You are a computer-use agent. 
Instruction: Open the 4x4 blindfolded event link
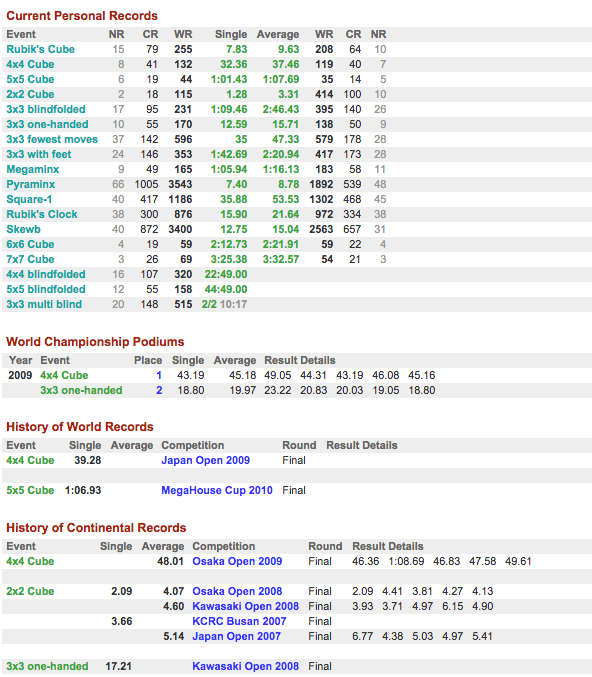coord(46,274)
